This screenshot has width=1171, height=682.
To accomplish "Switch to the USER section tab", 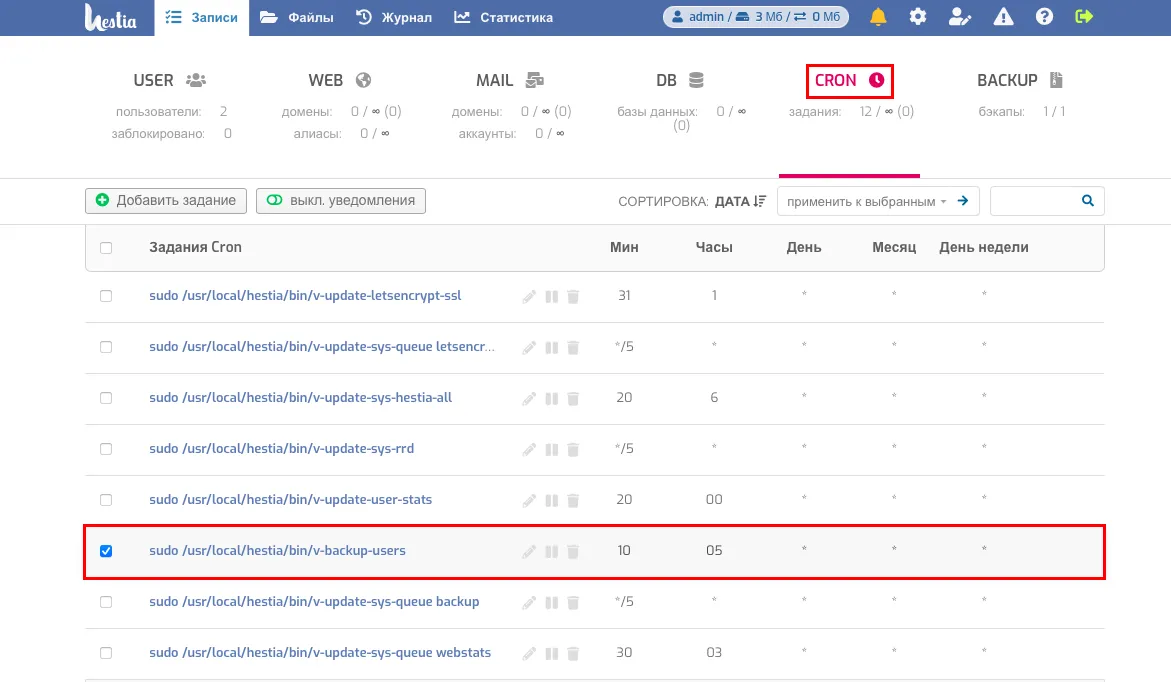I will (170, 80).
